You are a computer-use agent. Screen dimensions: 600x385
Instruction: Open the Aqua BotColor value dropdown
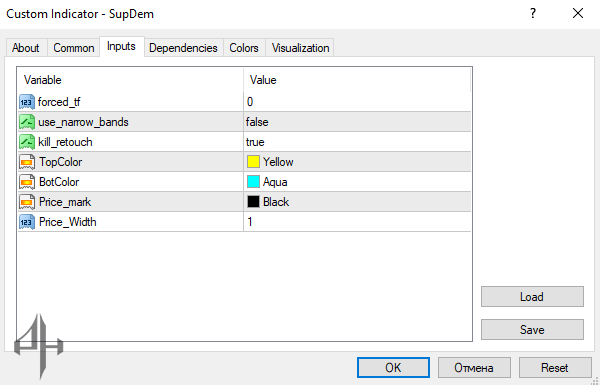click(x=357, y=182)
